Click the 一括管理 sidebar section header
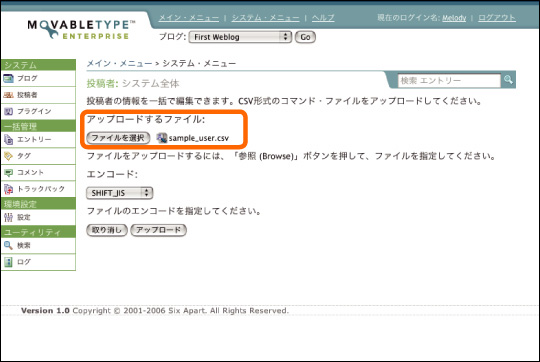Viewport: 540px width, 362px height. [x=38, y=126]
